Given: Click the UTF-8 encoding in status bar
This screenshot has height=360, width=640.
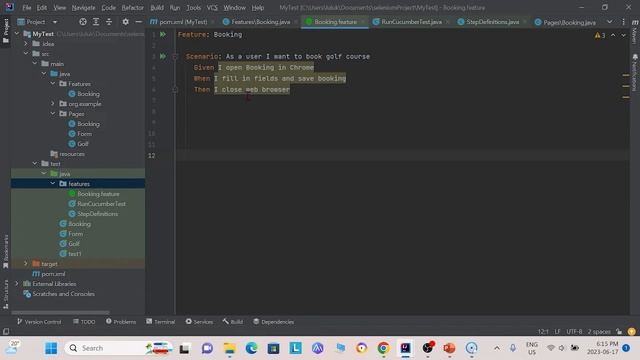Looking at the screenshot, I should tap(574, 331).
